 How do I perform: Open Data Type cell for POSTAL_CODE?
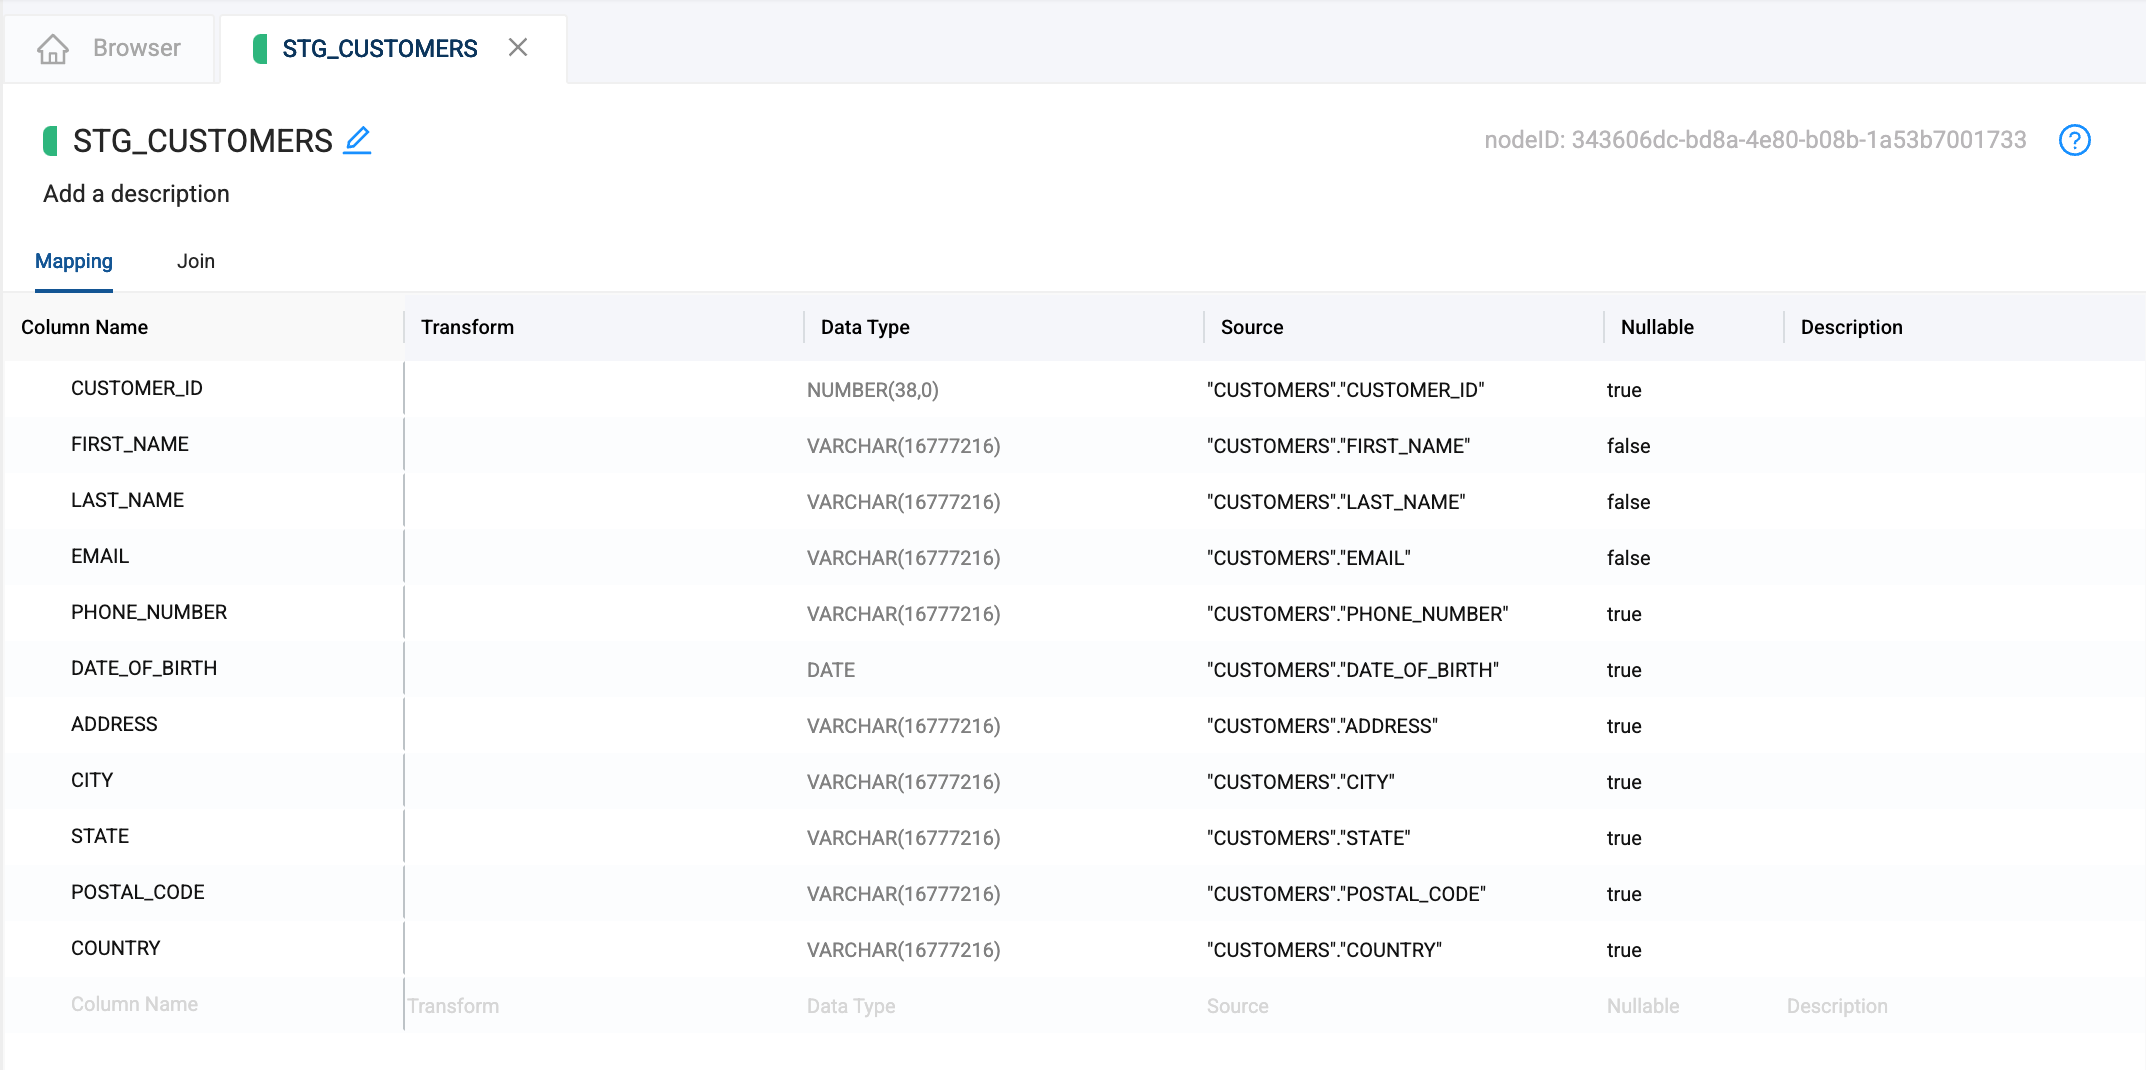[x=903, y=894]
